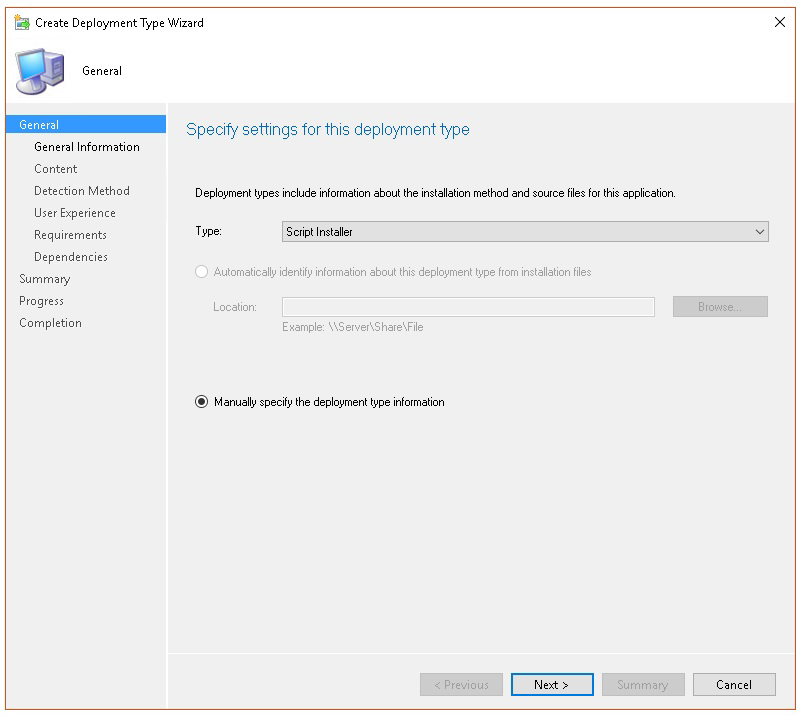804x716 pixels.
Task: Click Next to continue the wizard
Action: pos(552,685)
